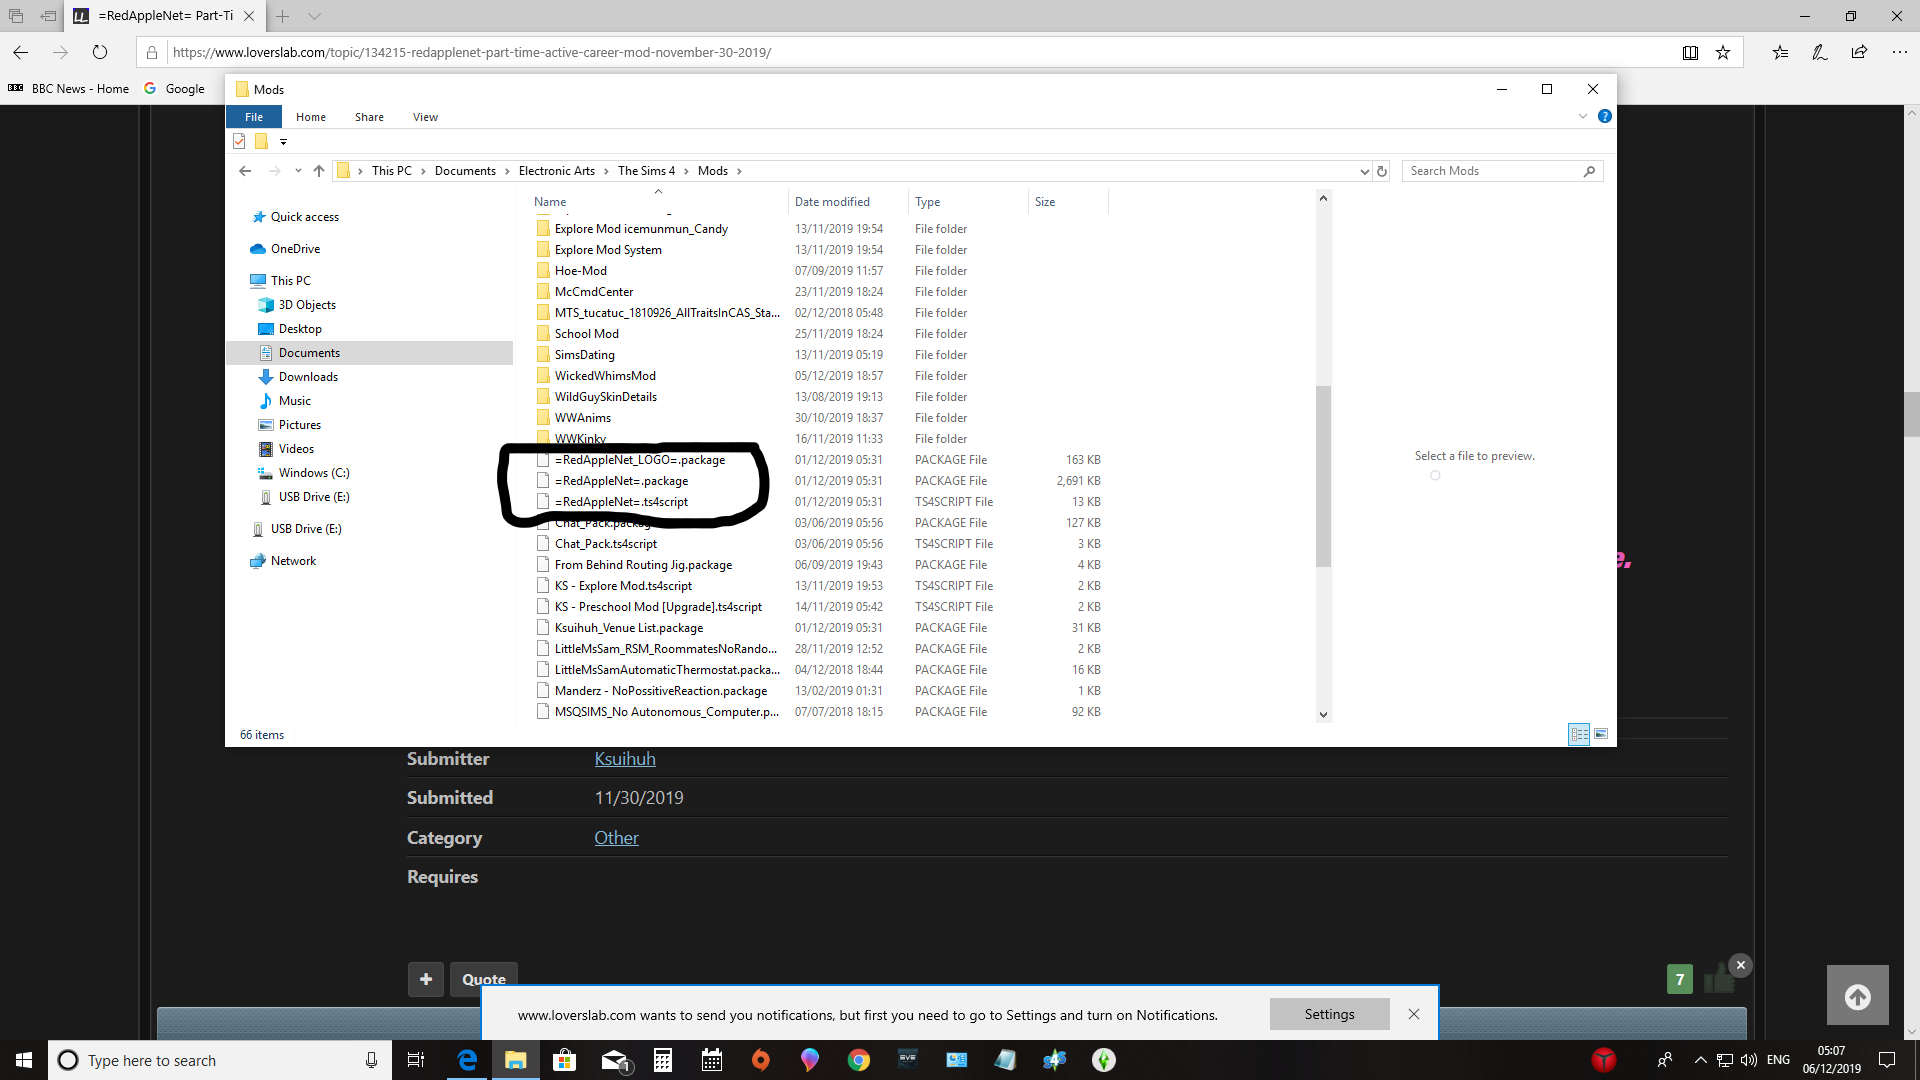Click Settings in the notifications prompt
This screenshot has height=1080, width=1920.
pos(1329,1014)
